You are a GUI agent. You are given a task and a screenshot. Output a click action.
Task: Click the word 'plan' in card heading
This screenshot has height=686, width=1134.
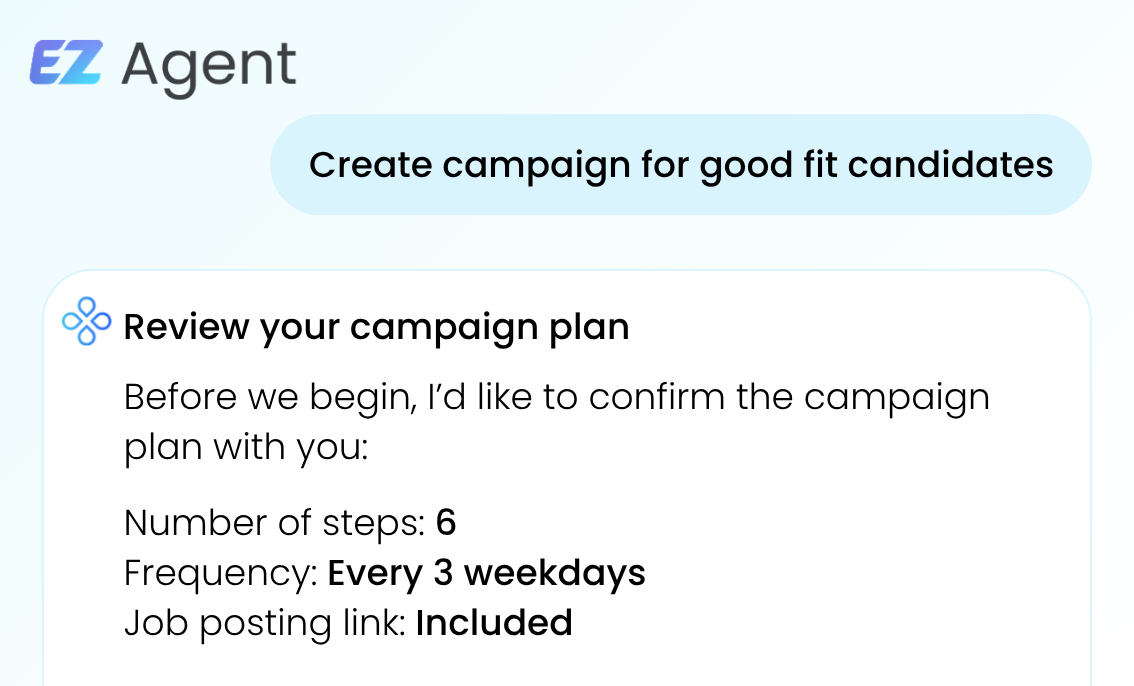(x=589, y=328)
